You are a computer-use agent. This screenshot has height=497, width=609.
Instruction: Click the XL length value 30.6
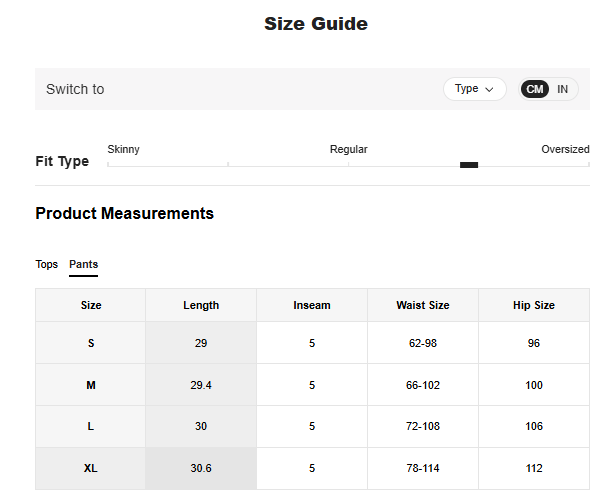click(201, 468)
